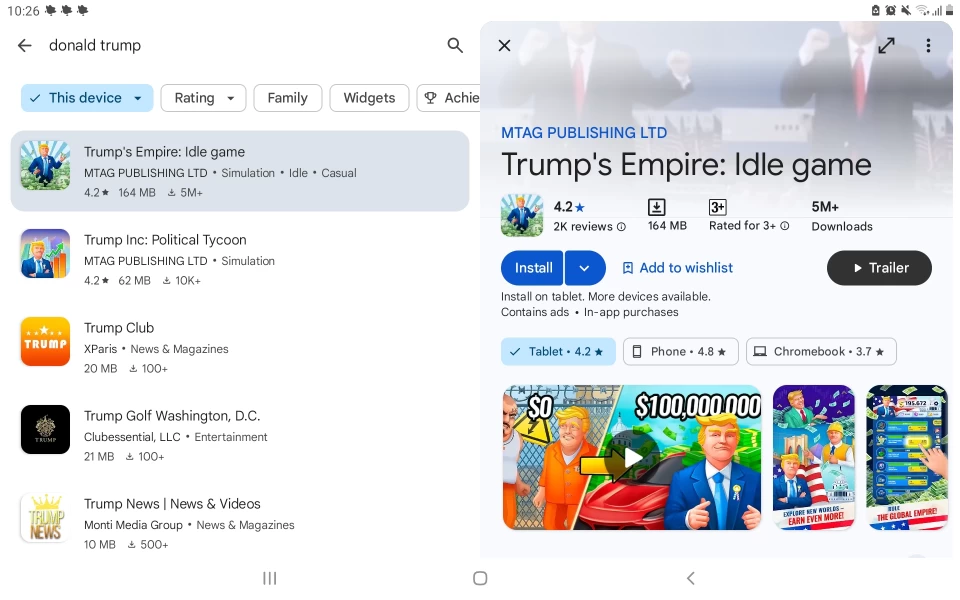
Task: Open Trump Club app icon
Action: point(46,342)
